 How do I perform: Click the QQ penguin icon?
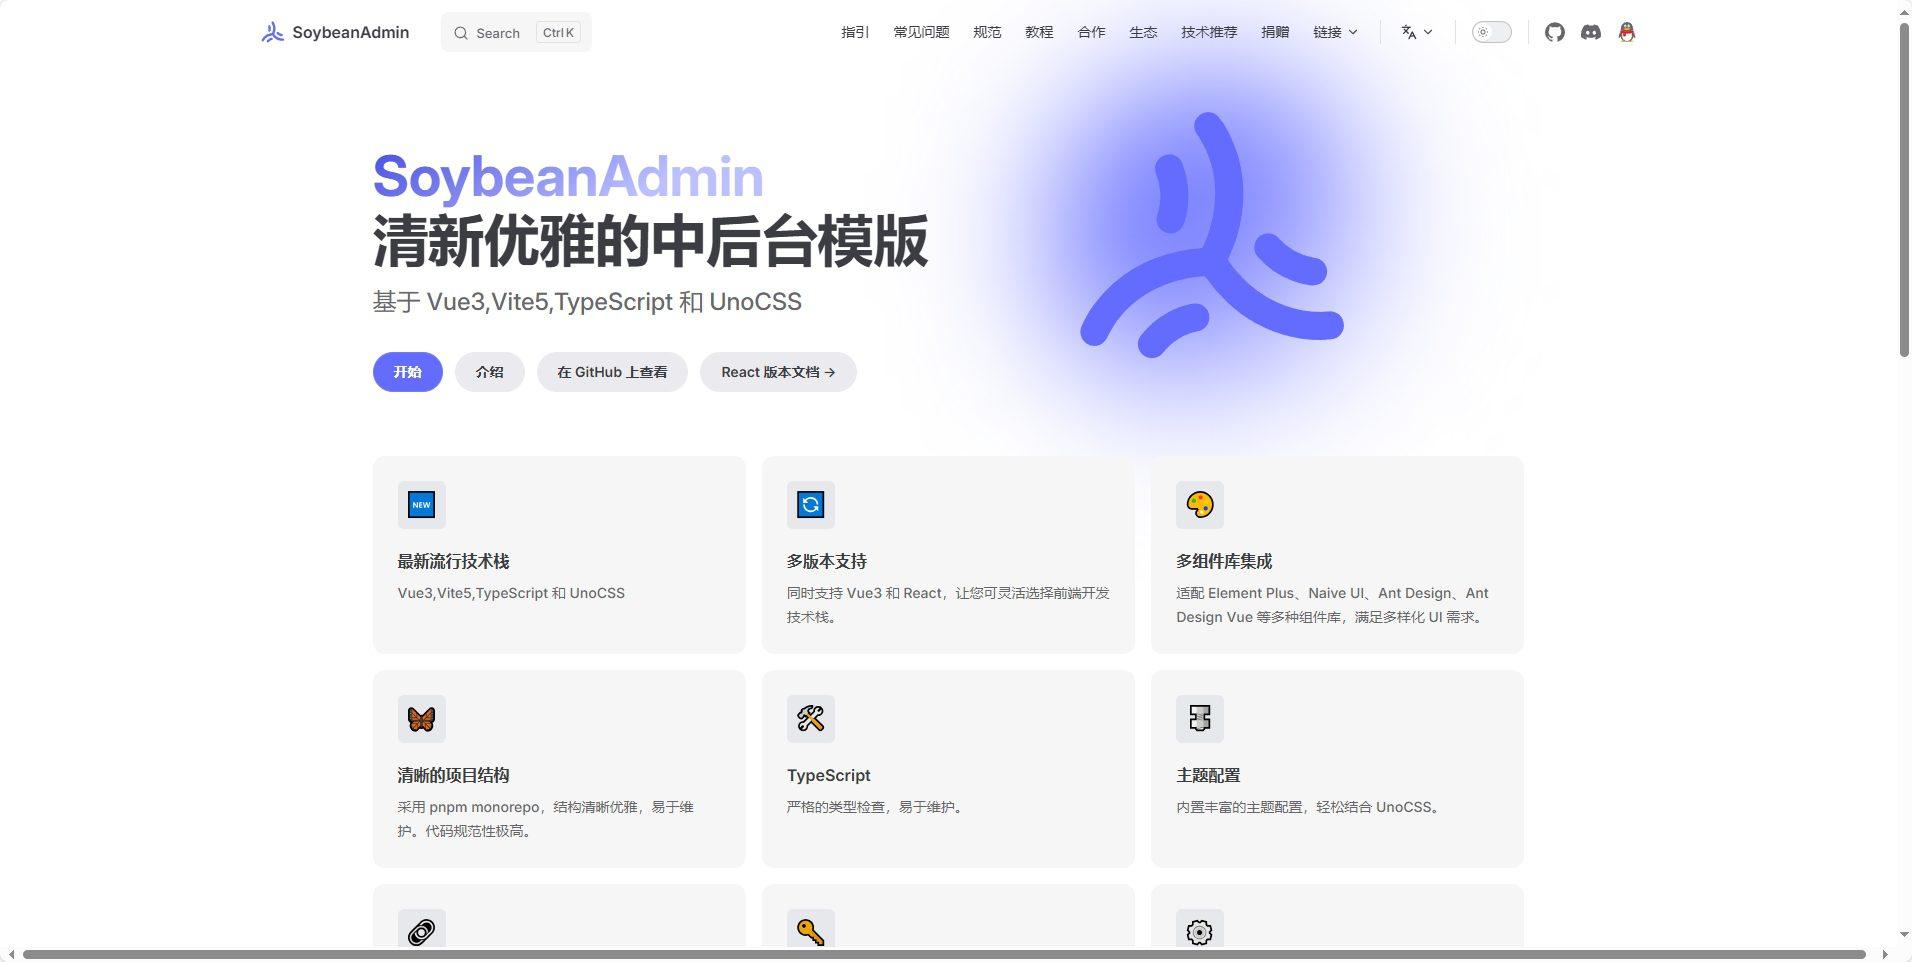click(1626, 32)
